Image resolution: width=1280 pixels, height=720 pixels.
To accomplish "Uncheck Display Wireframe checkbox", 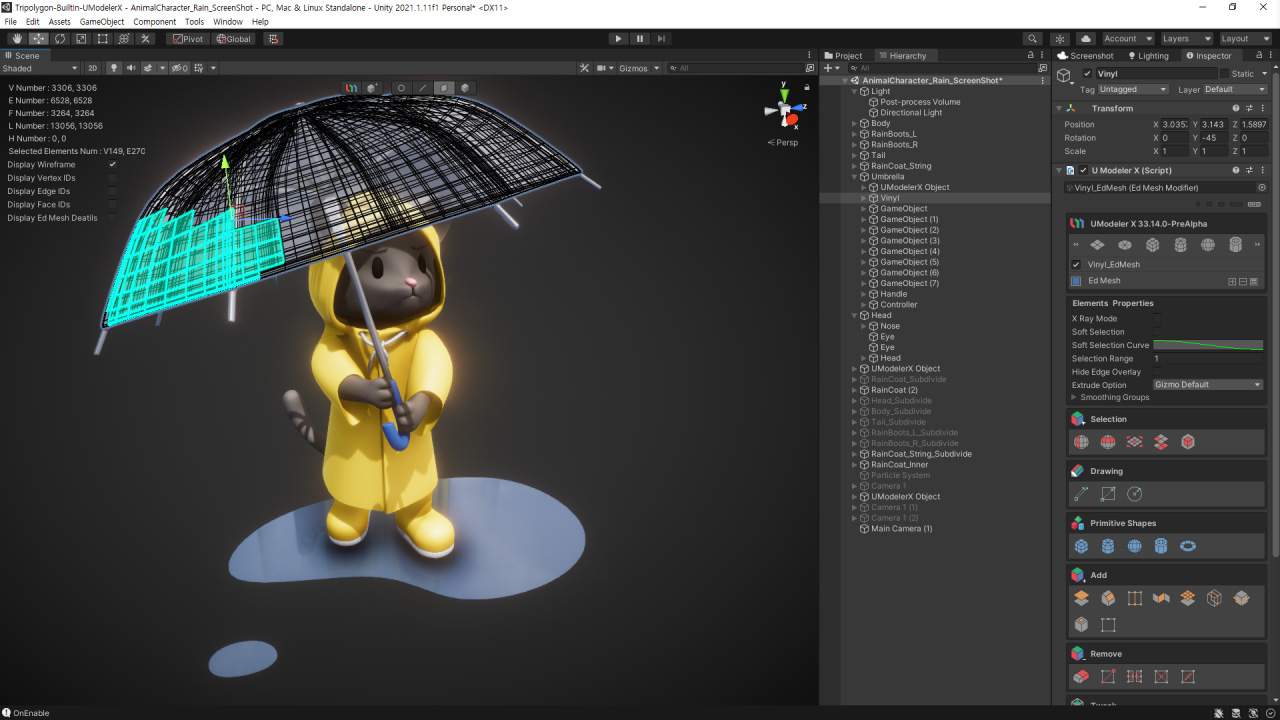I will 112,164.
